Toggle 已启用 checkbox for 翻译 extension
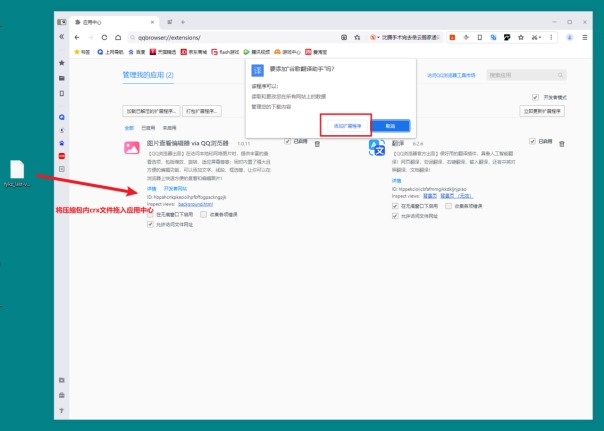Image resolution: width=604 pixels, height=431 pixels. pyautogui.click(x=533, y=142)
